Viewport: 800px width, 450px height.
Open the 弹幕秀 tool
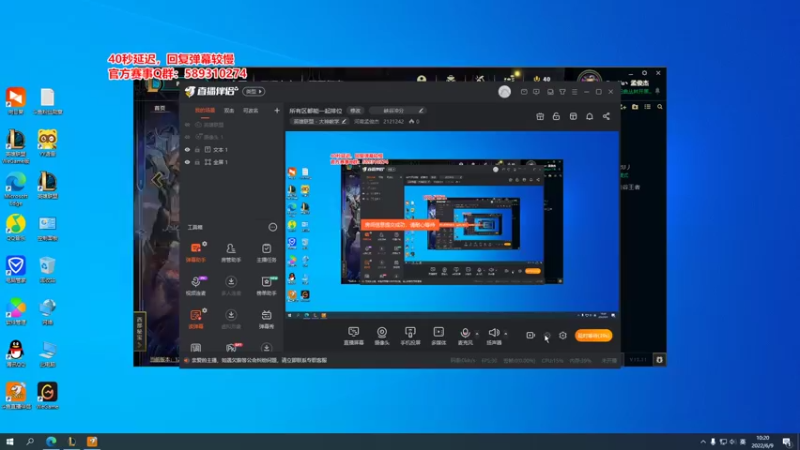(266, 319)
